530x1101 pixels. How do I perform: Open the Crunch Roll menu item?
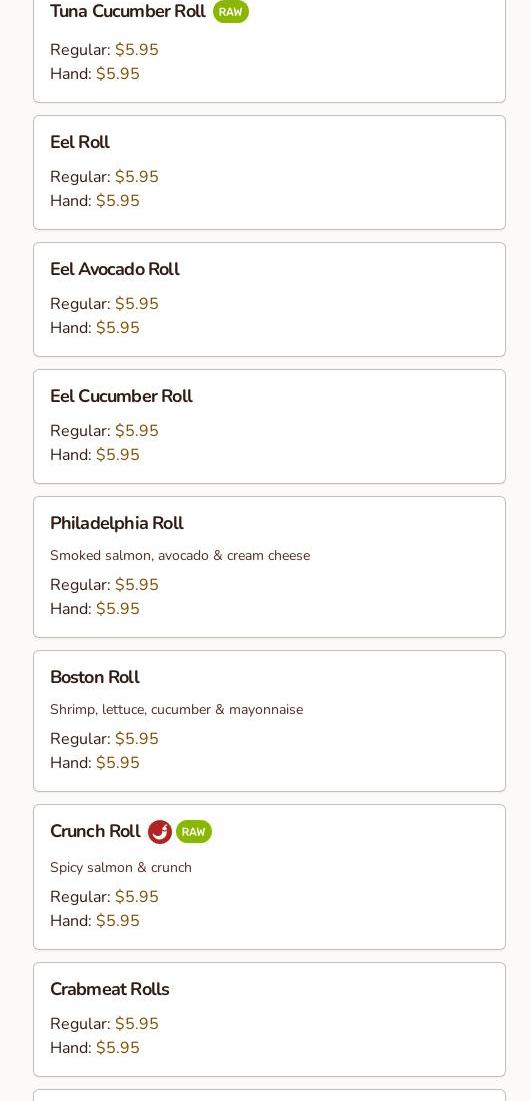270,877
